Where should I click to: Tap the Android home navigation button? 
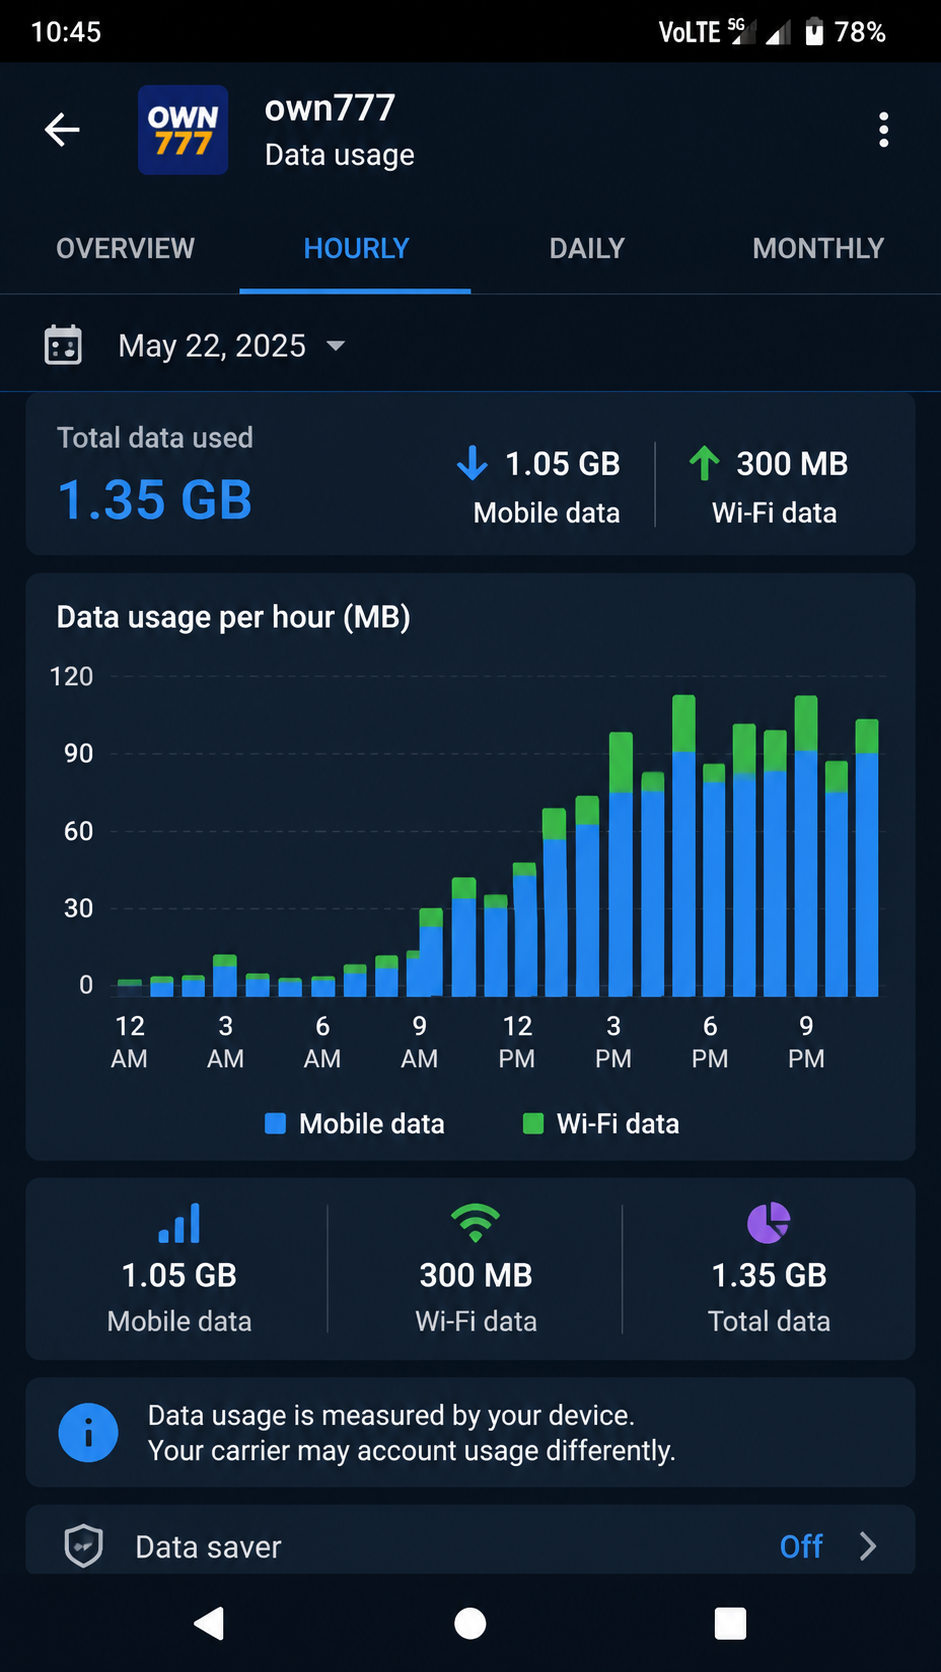point(470,1624)
